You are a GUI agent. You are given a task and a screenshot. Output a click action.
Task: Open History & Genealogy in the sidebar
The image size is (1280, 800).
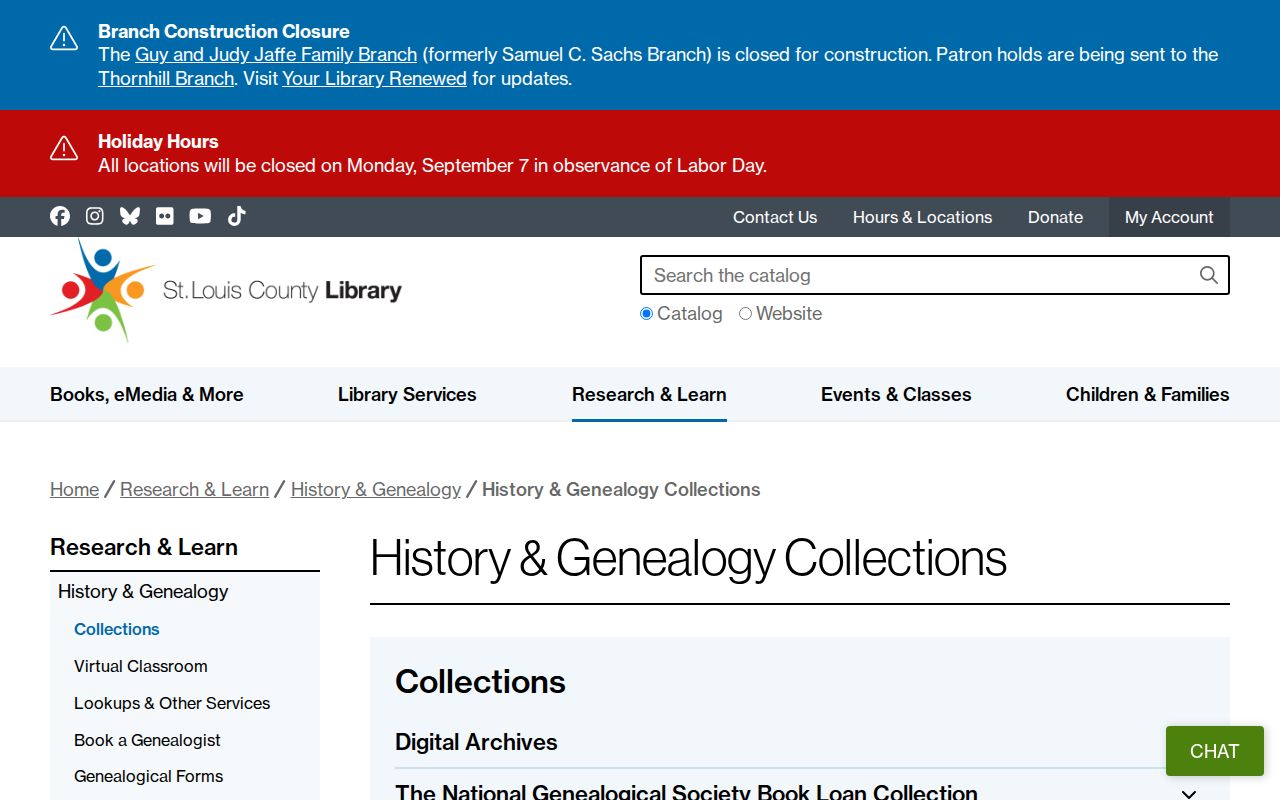pos(143,591)
